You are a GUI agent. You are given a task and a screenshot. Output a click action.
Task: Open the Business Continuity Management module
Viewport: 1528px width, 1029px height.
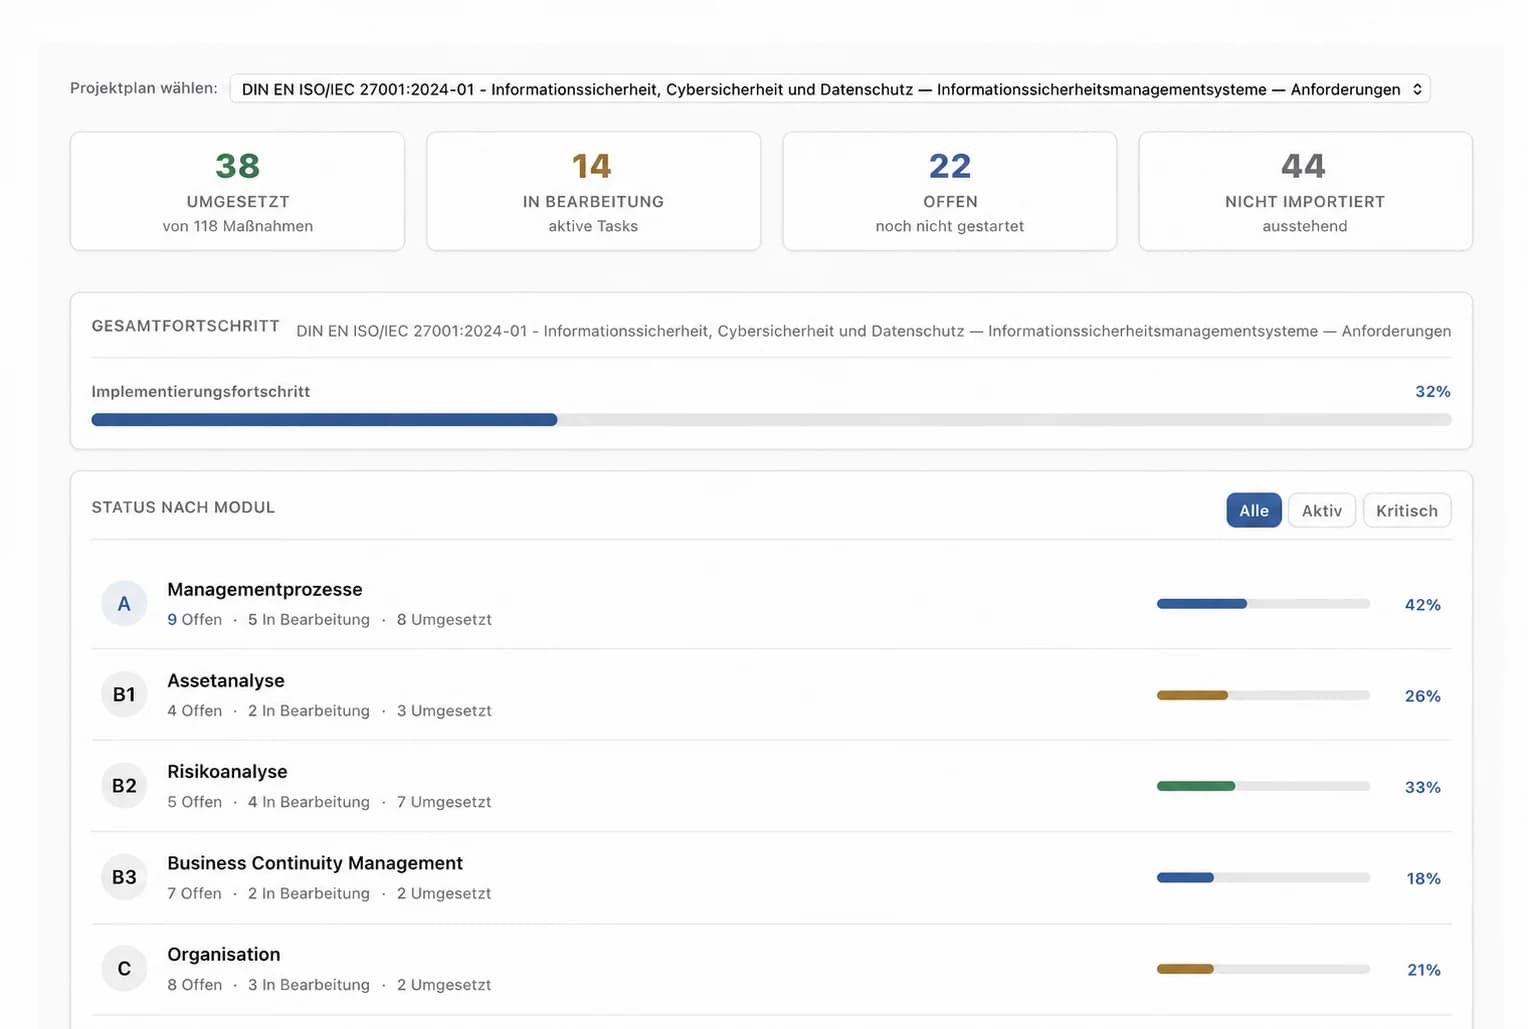pos(771,878)
